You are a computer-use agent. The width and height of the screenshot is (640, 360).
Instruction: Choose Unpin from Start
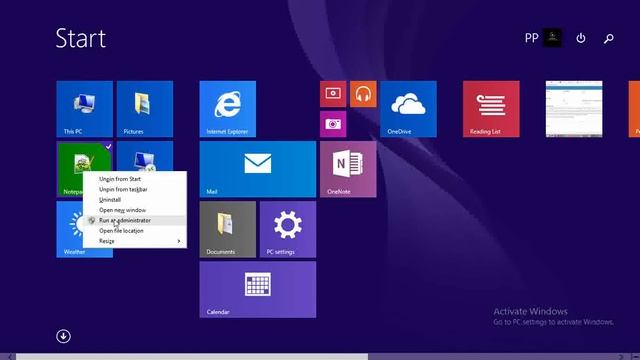pos(135,179)
